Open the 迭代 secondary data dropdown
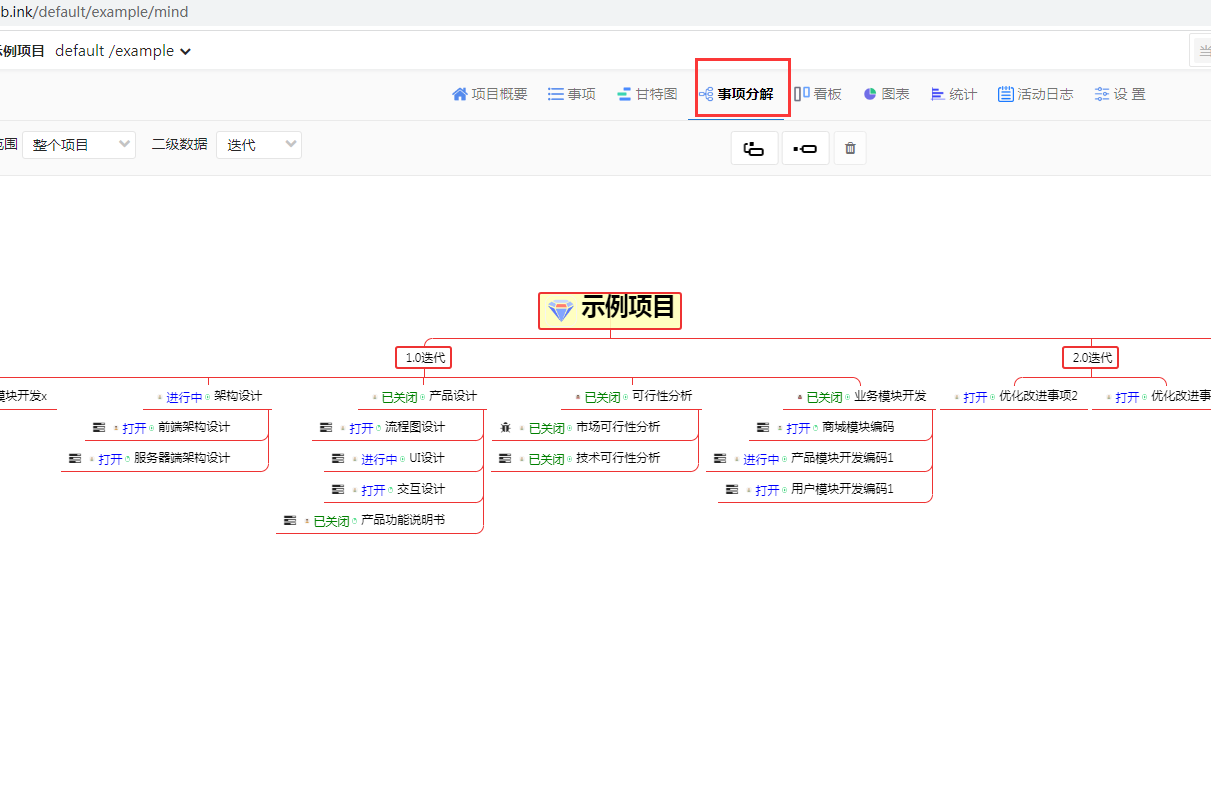This screenshot has width=1211, height=796. 258,144
